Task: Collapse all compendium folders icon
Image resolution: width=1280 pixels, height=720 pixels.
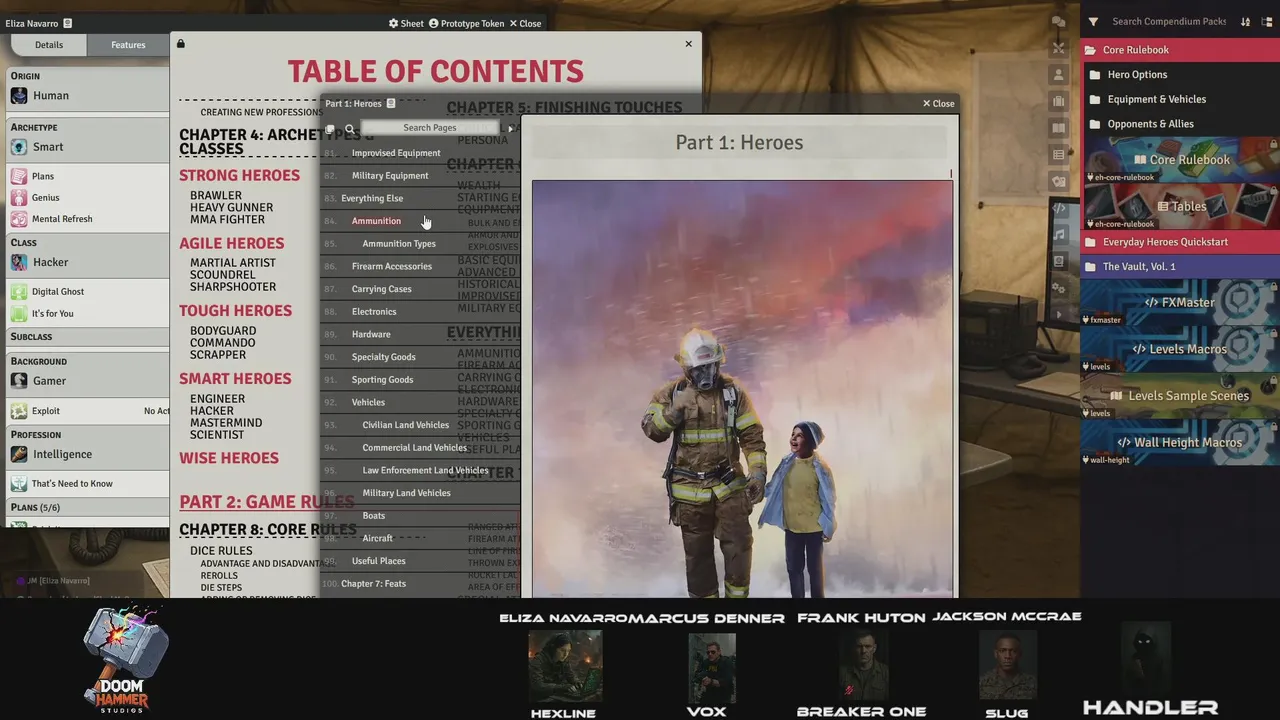Action: pyautogui.click(x=1266, y=22)
